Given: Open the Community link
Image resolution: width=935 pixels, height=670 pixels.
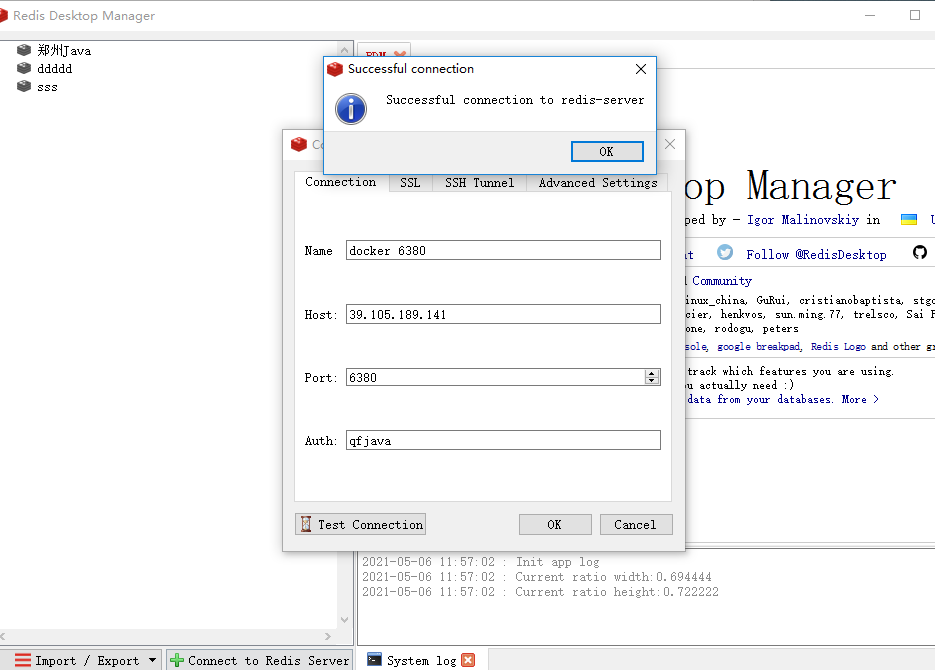Looking at the screenshot, I should click(x=722, y=281).
